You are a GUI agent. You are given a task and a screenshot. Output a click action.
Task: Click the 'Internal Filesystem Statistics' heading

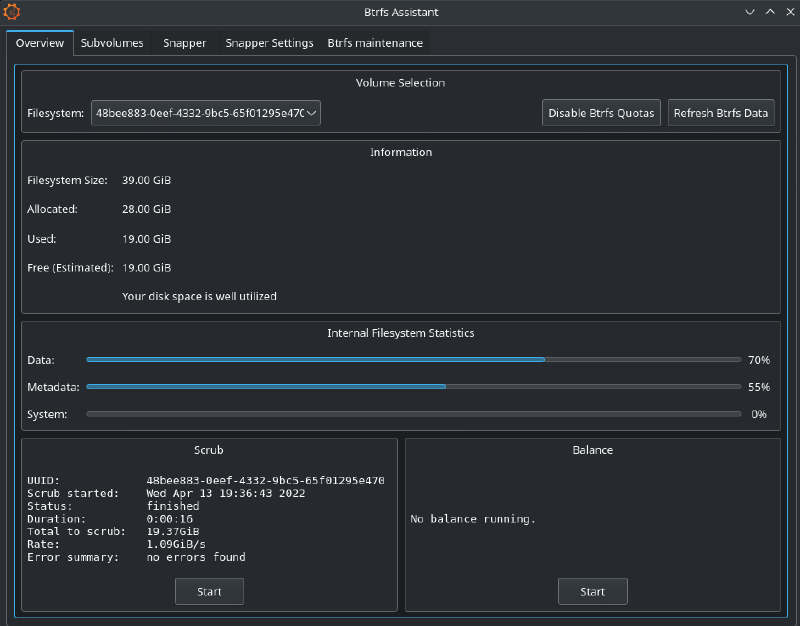(401, 333)
